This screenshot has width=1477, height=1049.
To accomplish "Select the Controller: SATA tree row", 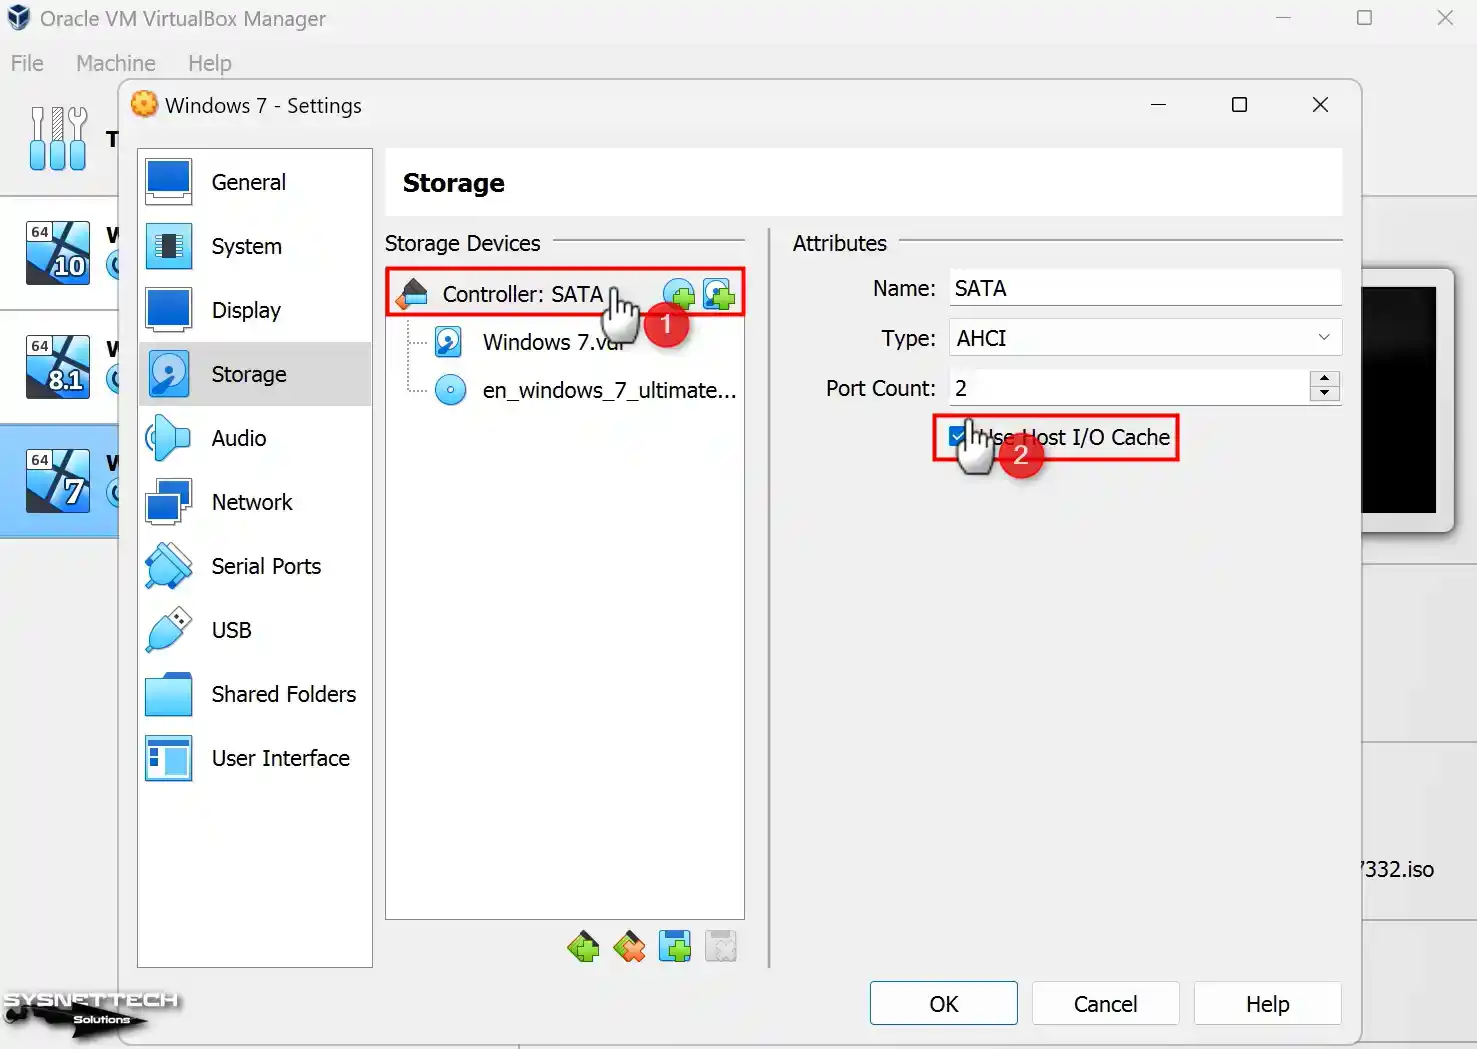I will pos(565,294).
